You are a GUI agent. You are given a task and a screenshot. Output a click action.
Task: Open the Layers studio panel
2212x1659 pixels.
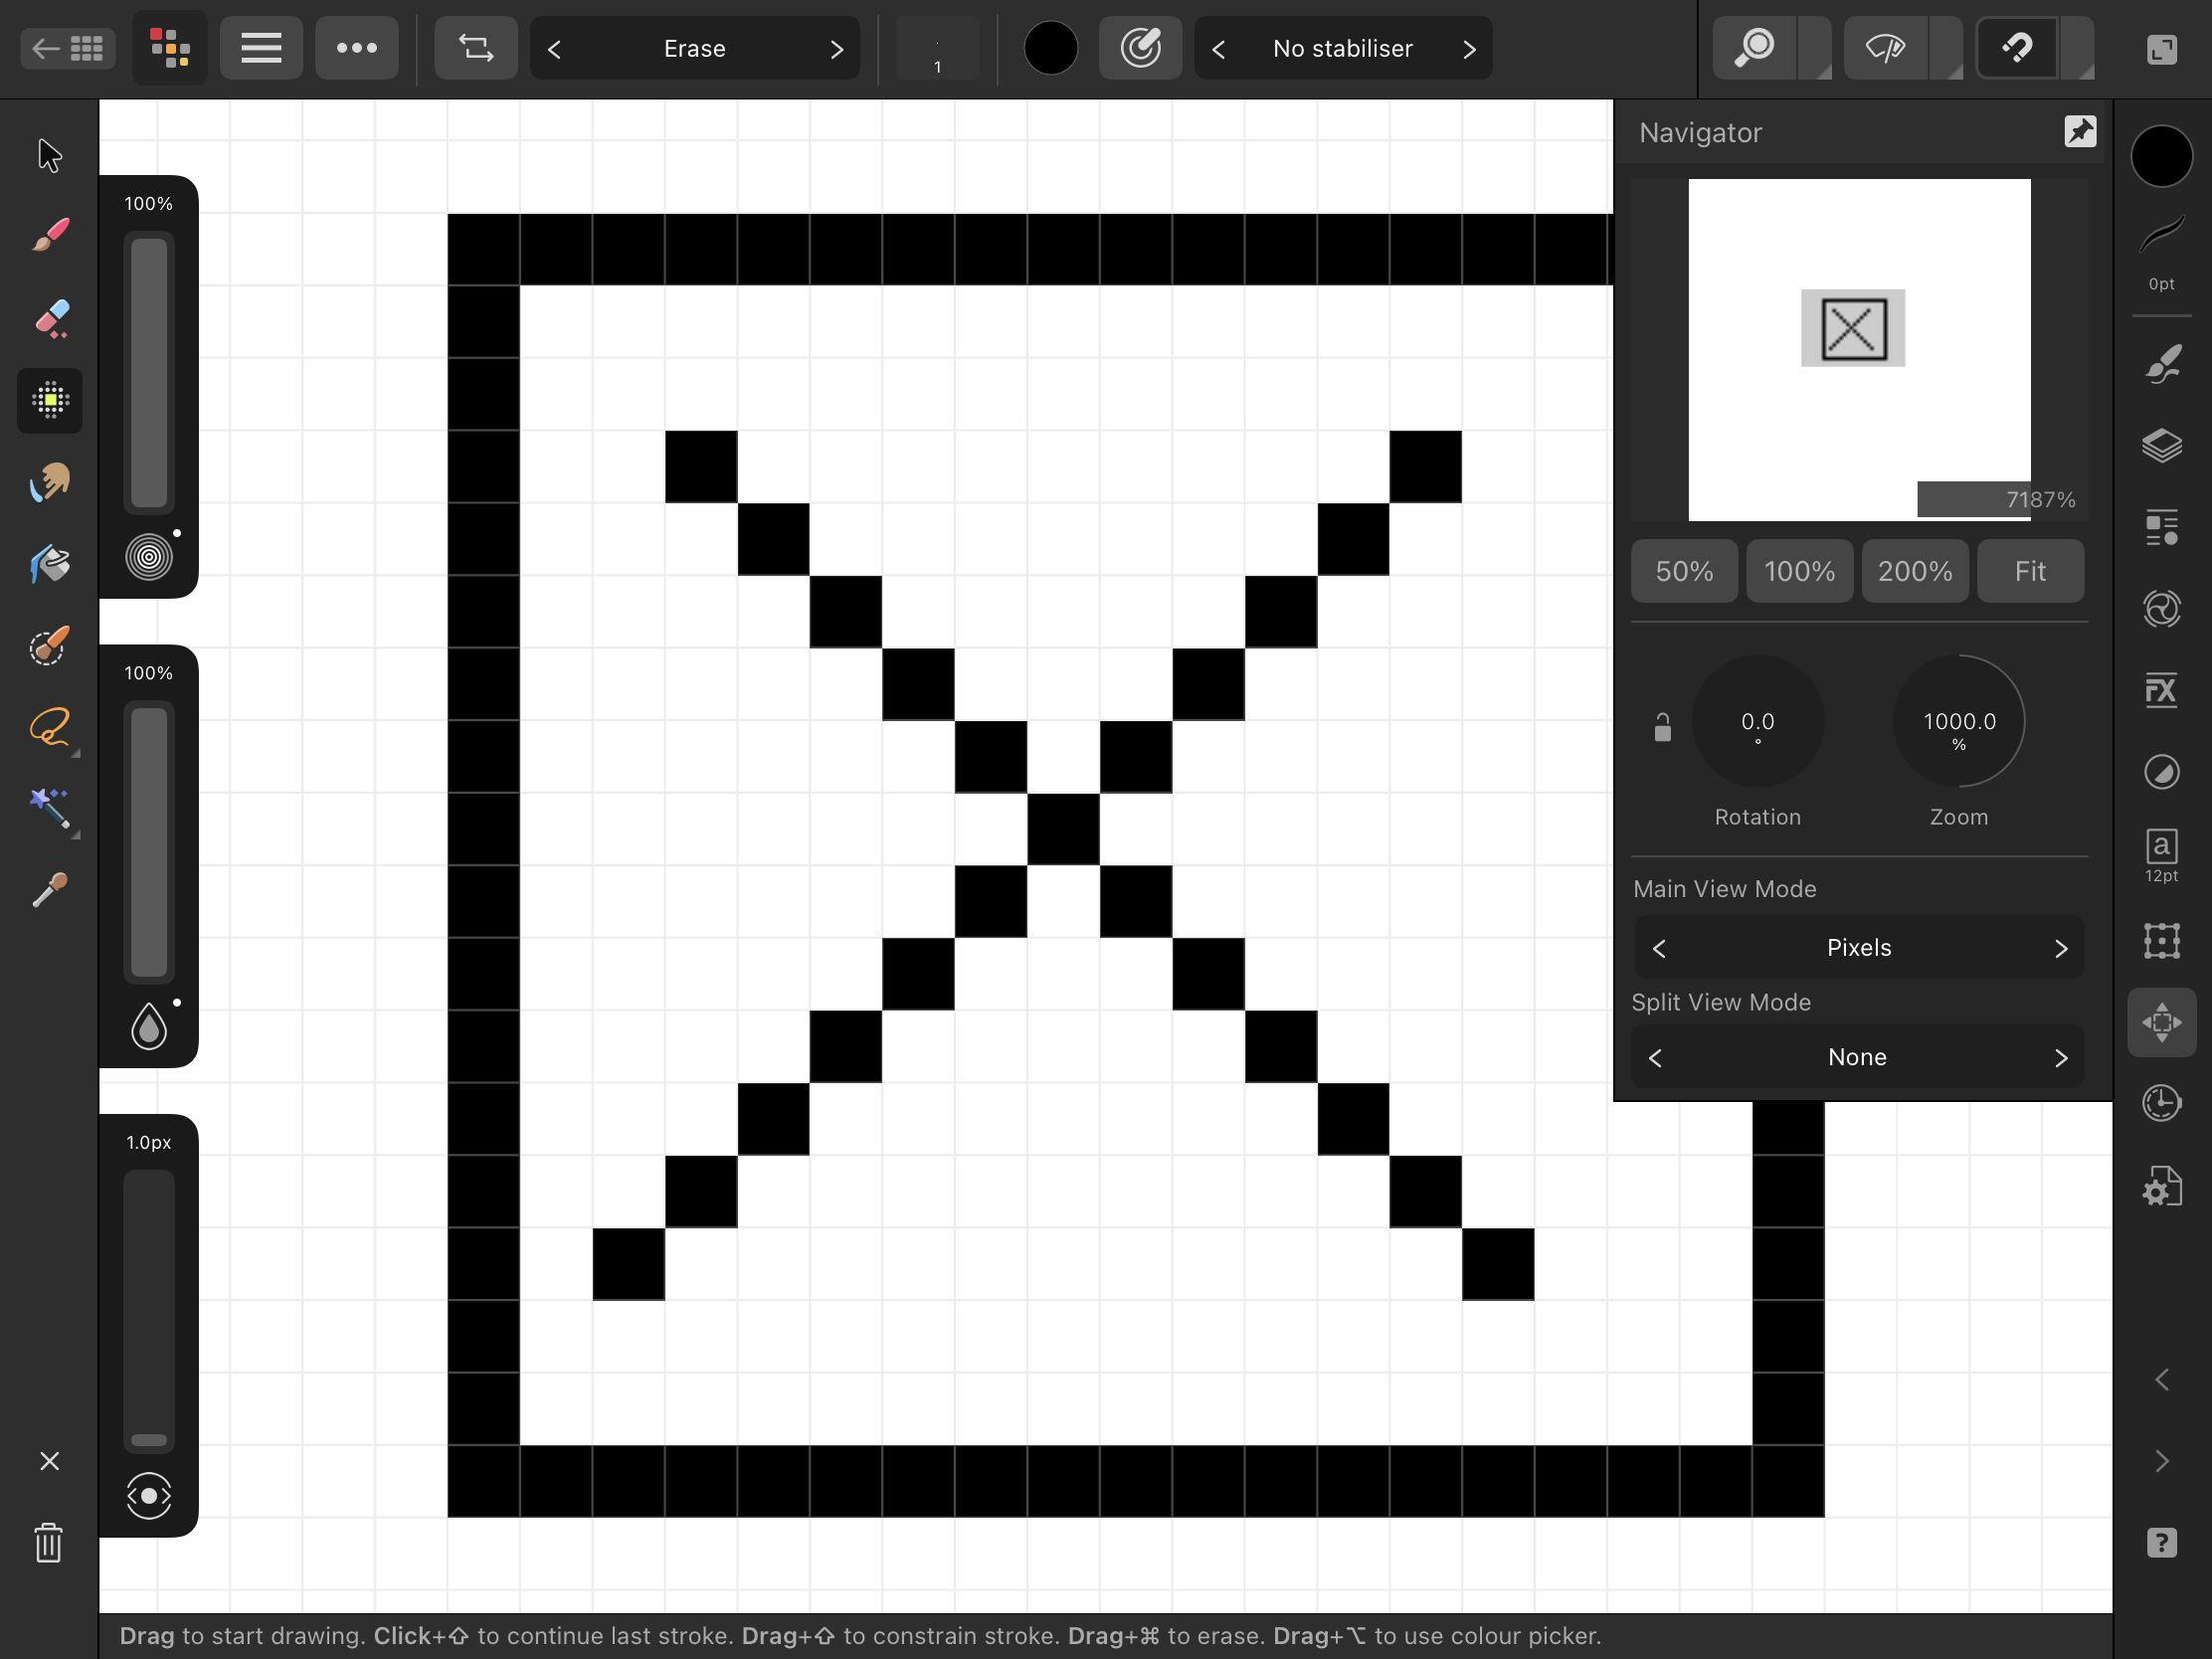coord(2161,445)
